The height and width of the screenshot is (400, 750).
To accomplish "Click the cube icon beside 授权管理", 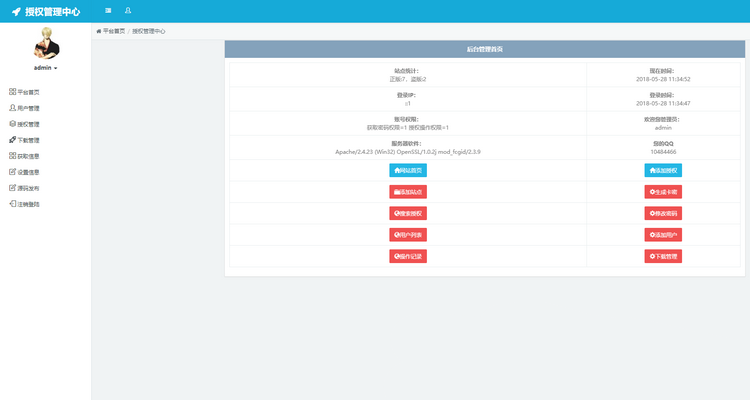I will [12, 123].
